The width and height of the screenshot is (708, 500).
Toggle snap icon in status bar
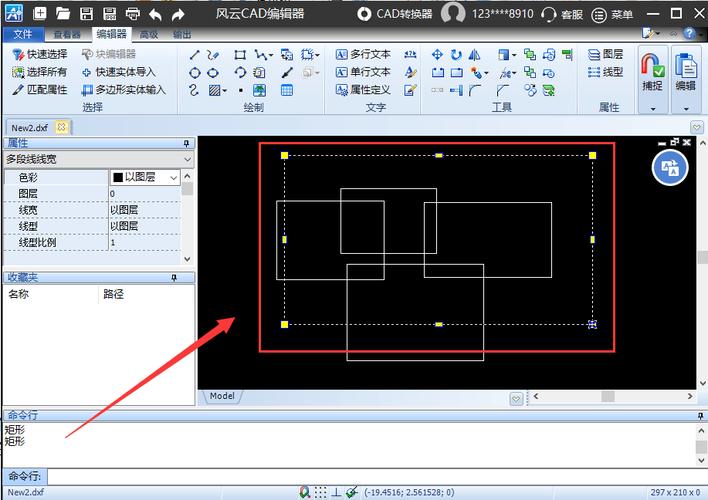tap(304, 492)
